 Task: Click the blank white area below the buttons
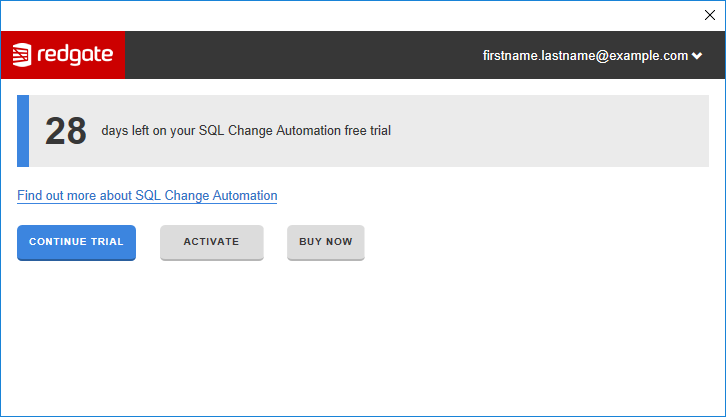coord(360,340)
